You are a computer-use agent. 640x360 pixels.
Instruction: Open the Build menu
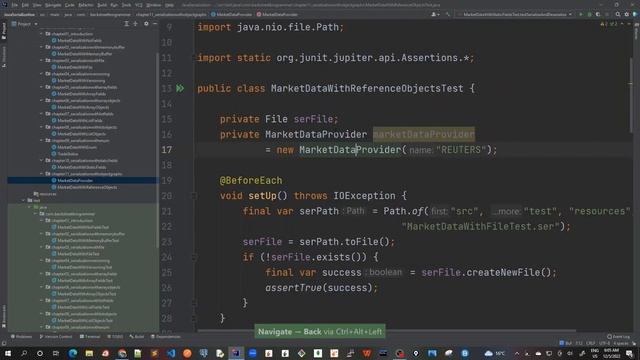pyautogui.click(x=102, y=5)
